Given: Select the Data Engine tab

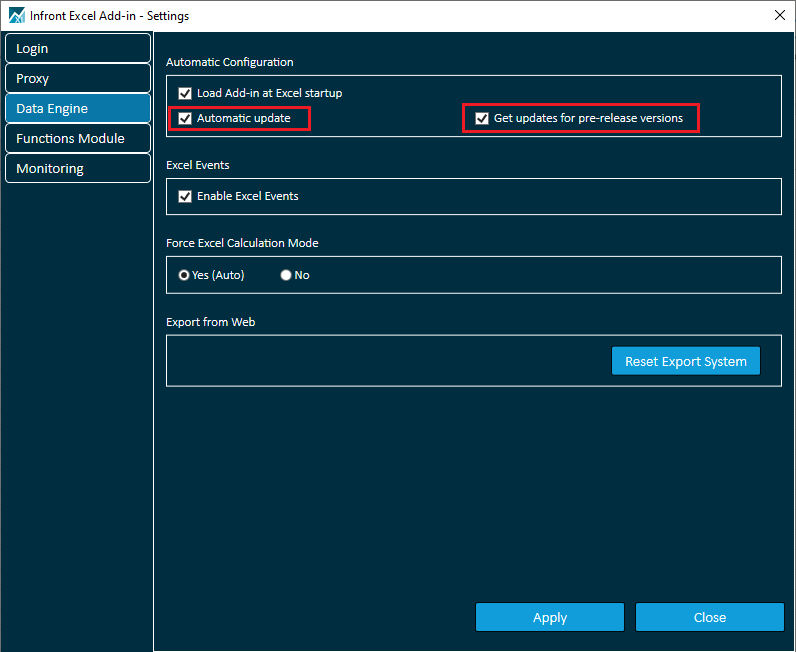Looking at the screenshot, I should coord(77,108).
